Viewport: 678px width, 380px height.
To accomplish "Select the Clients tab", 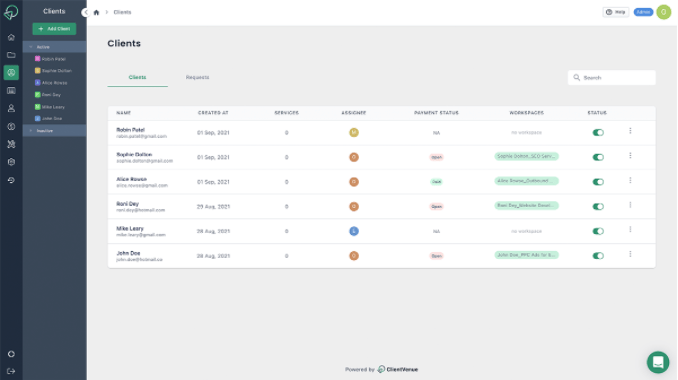I will [138, 77].
